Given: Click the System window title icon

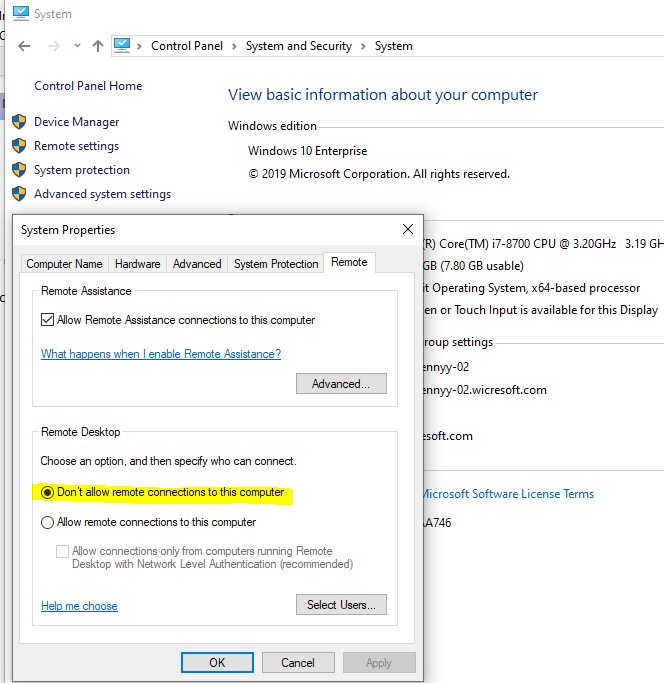Looking at the screenshot, I should pos(20,14).
